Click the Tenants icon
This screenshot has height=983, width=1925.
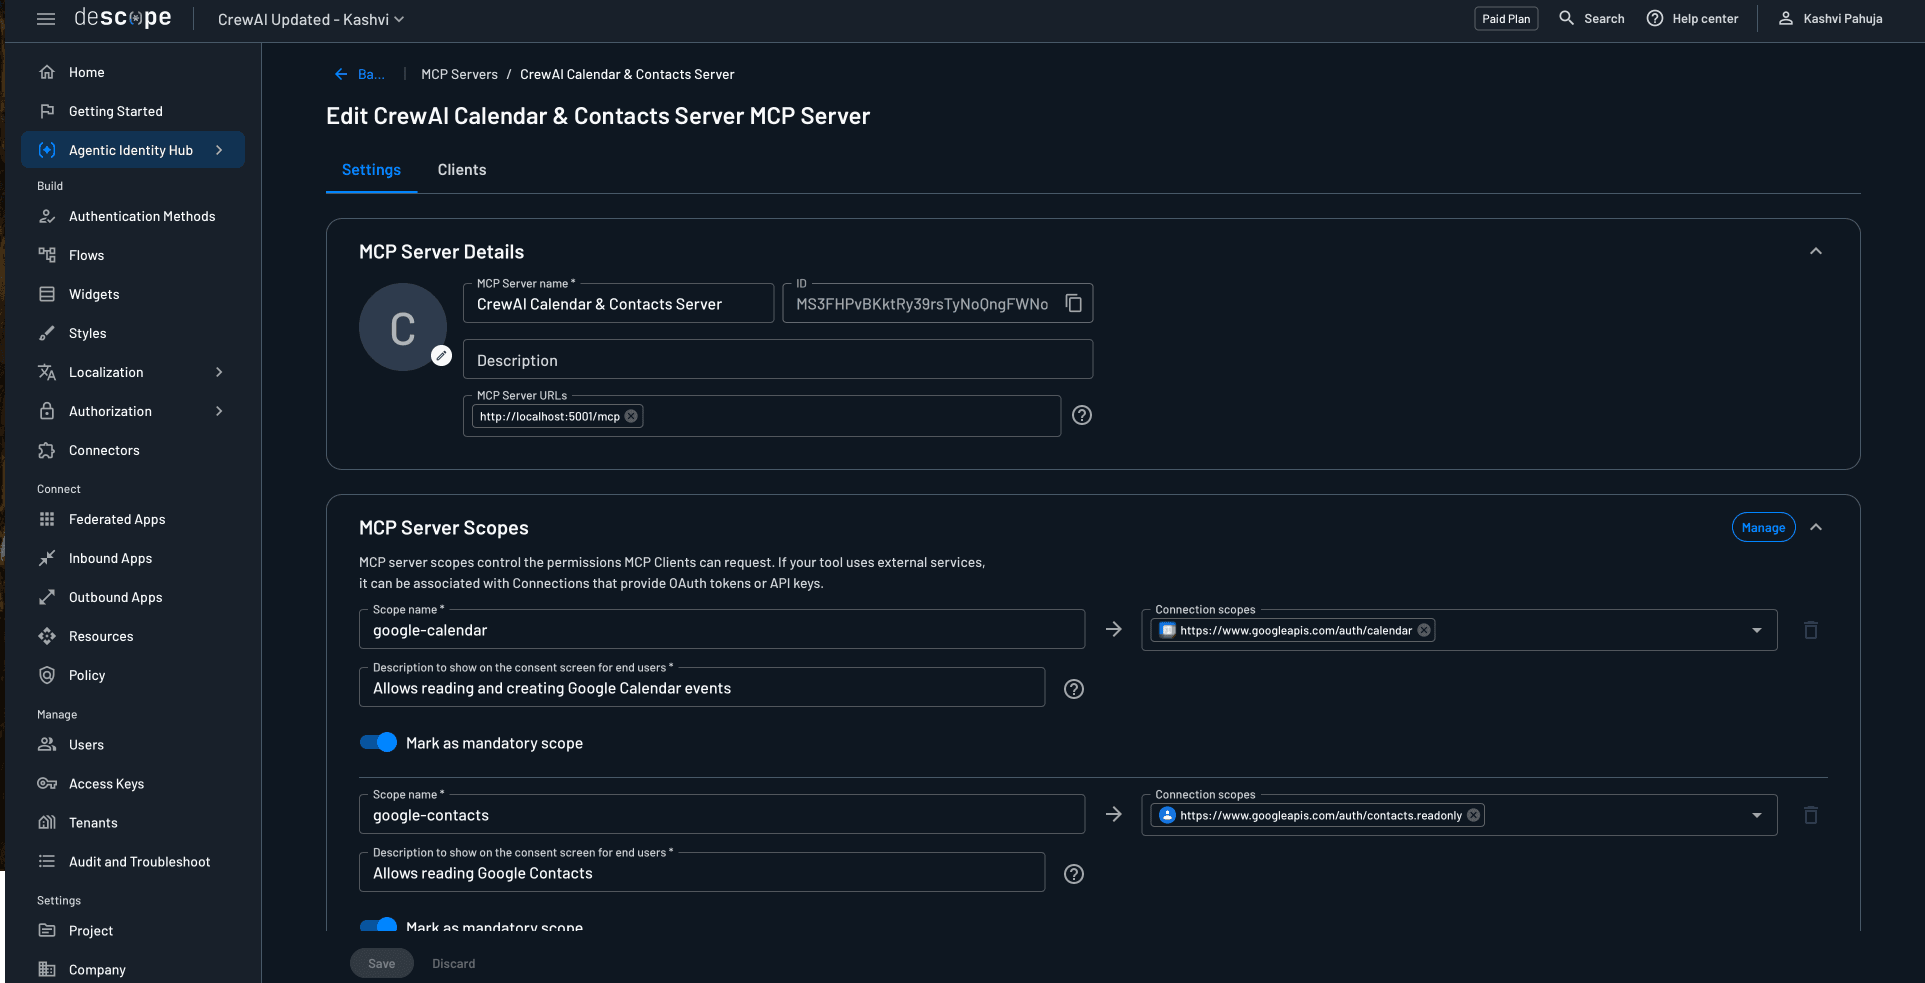point(47,822)
